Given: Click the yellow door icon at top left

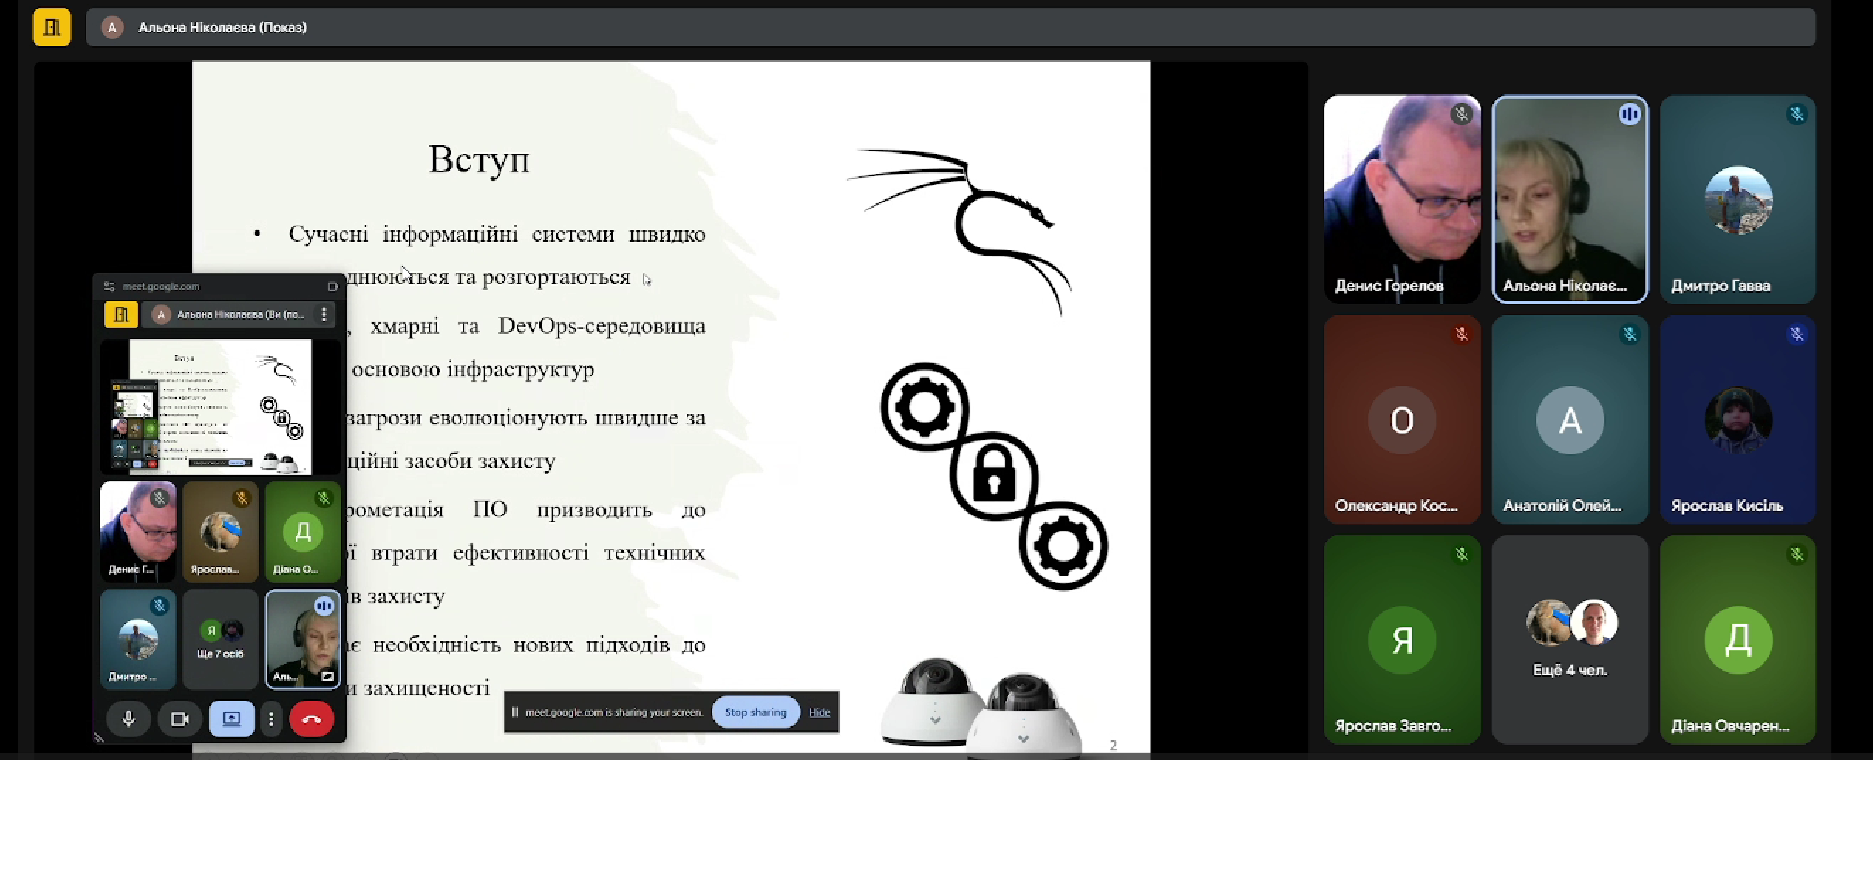Looking at the screenshot, I should coord(52,27).
